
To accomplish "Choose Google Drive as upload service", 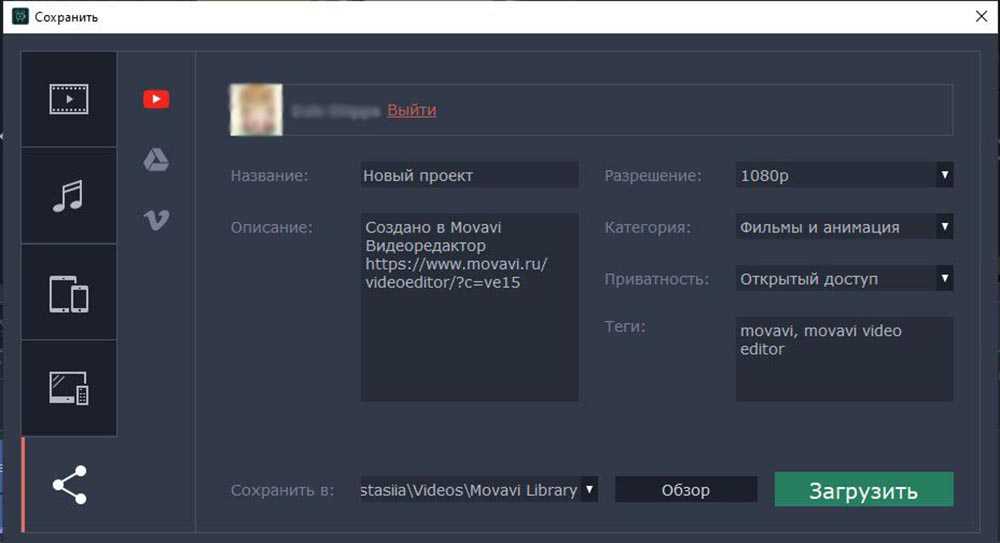I will [x=156, y=160].
